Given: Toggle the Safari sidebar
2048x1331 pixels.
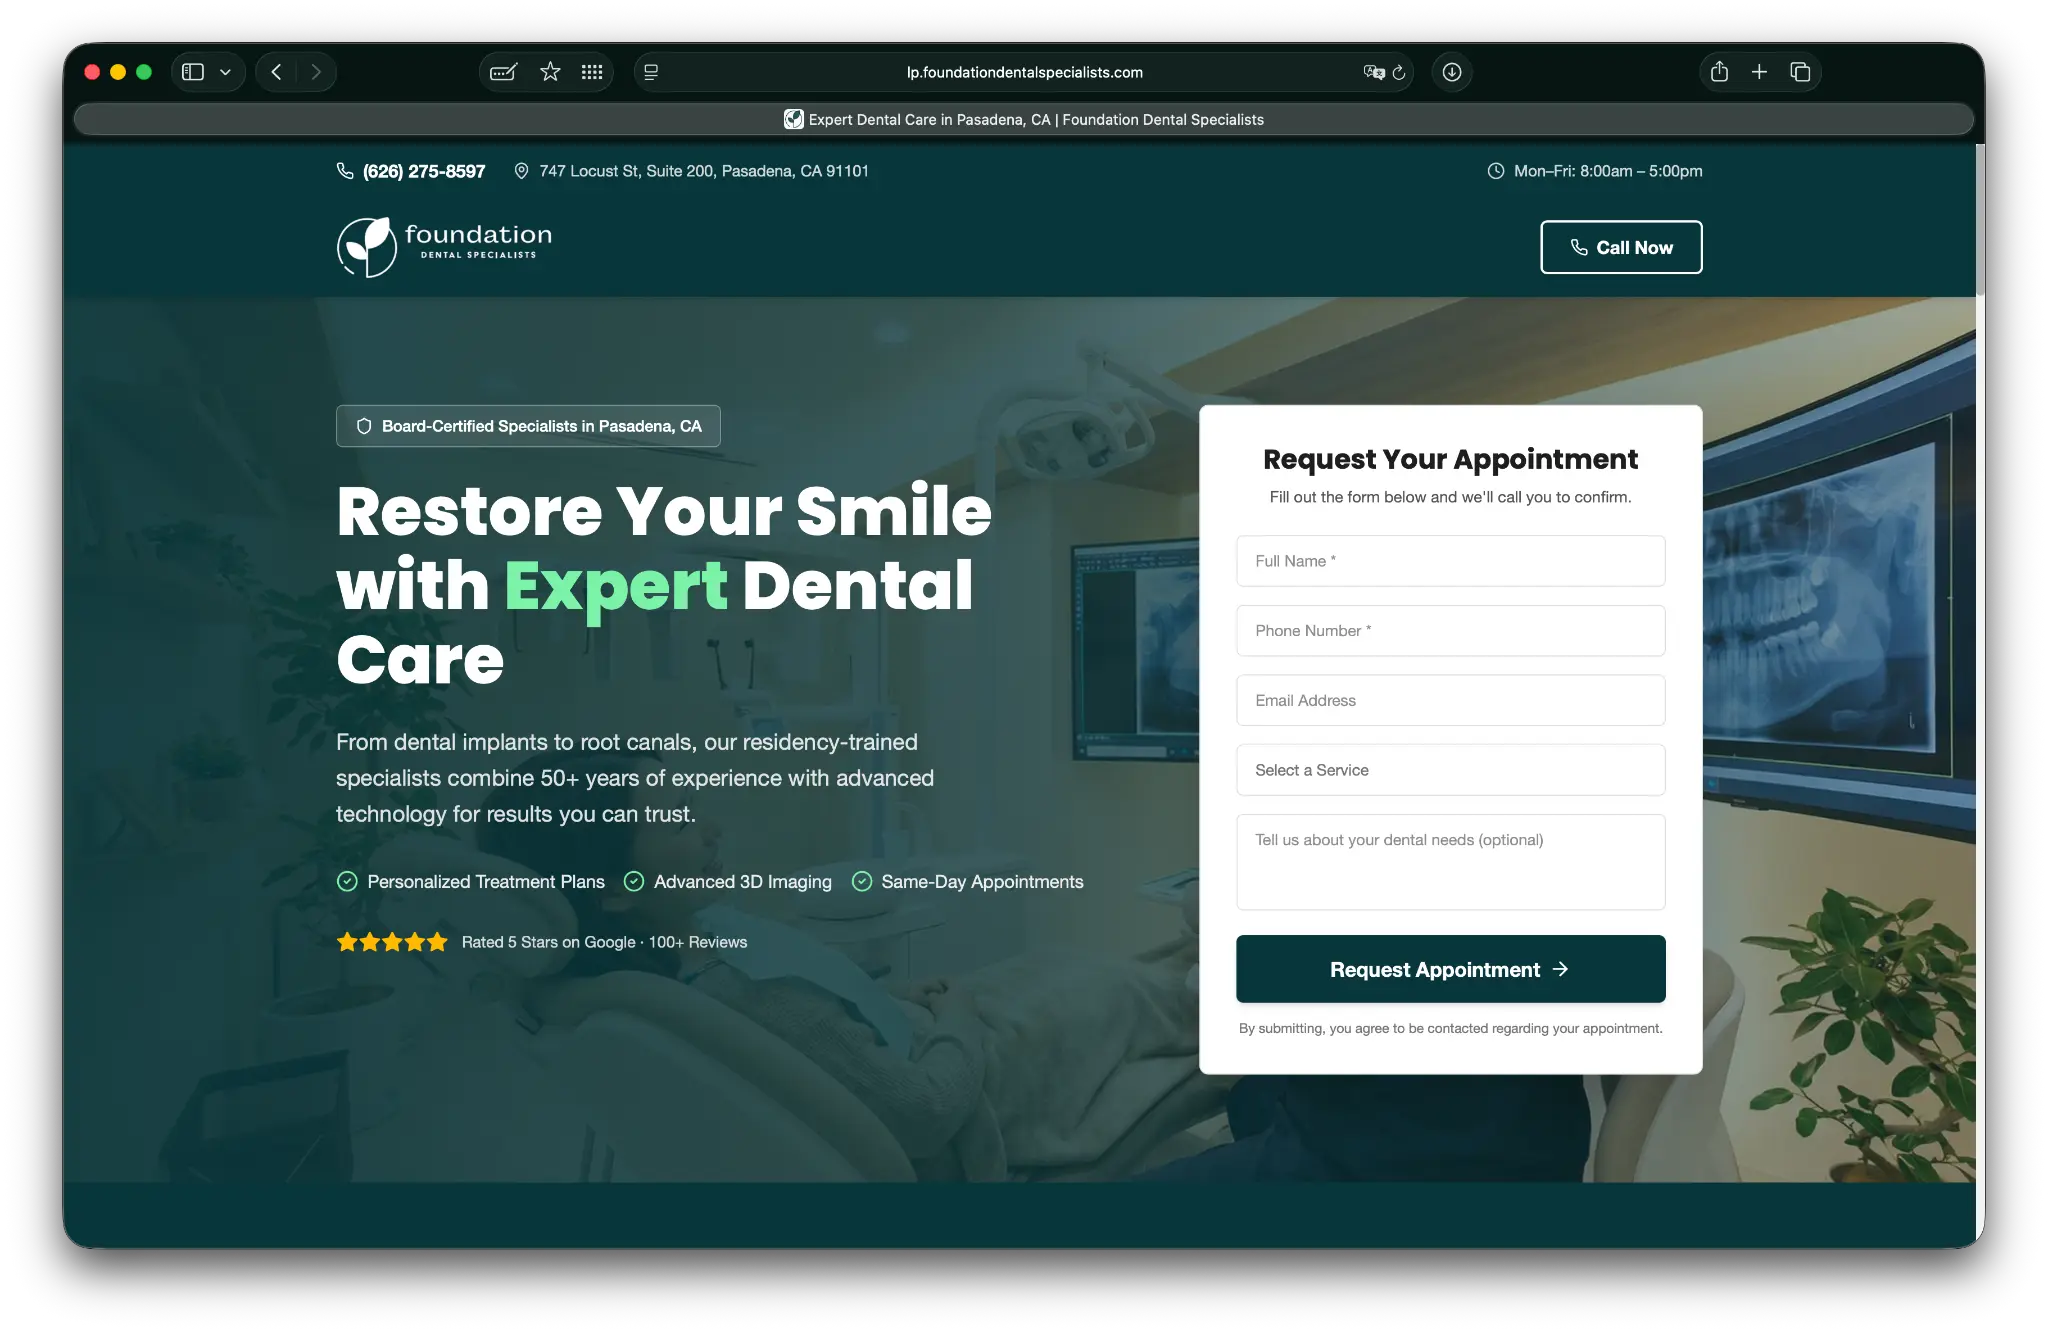Looking at the screenshot, I should pos(194,71).
